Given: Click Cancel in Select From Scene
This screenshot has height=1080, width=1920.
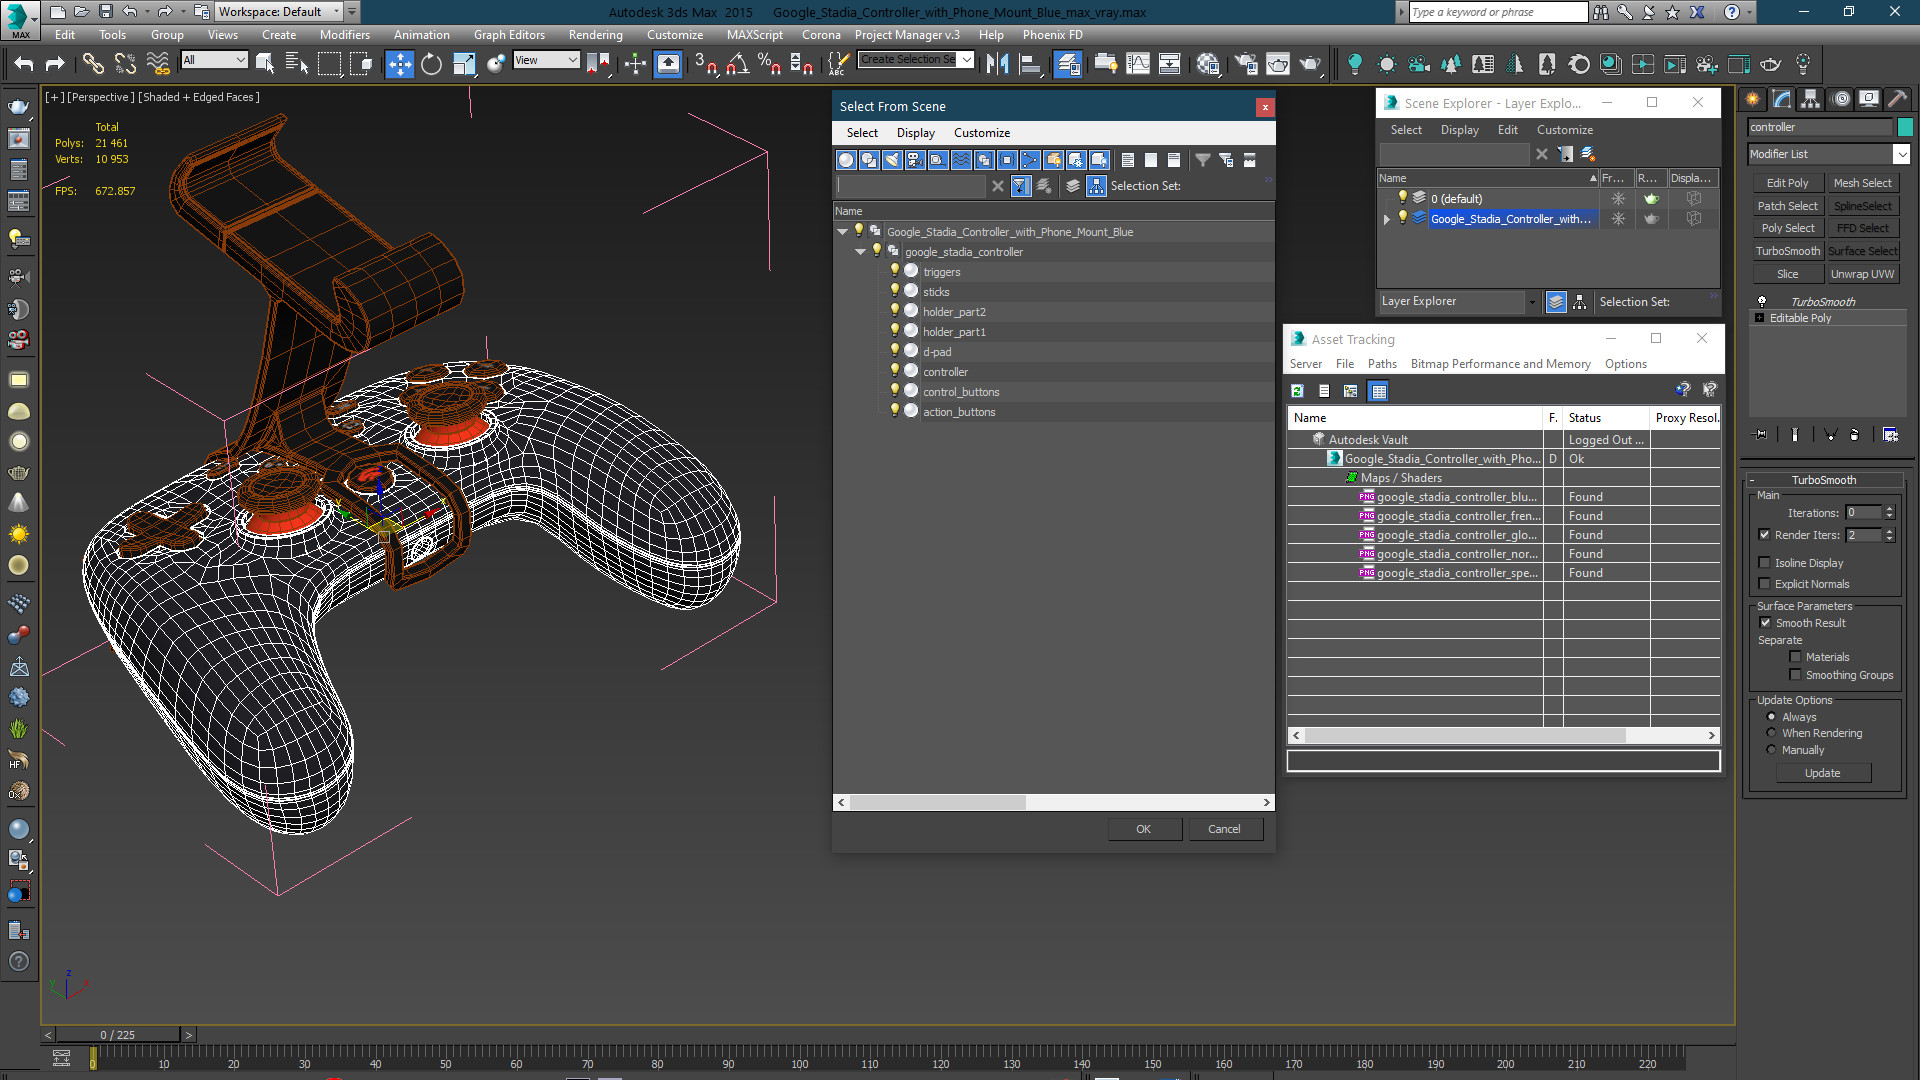Looking at the screenshot, I should click(x=1224, y=829).
